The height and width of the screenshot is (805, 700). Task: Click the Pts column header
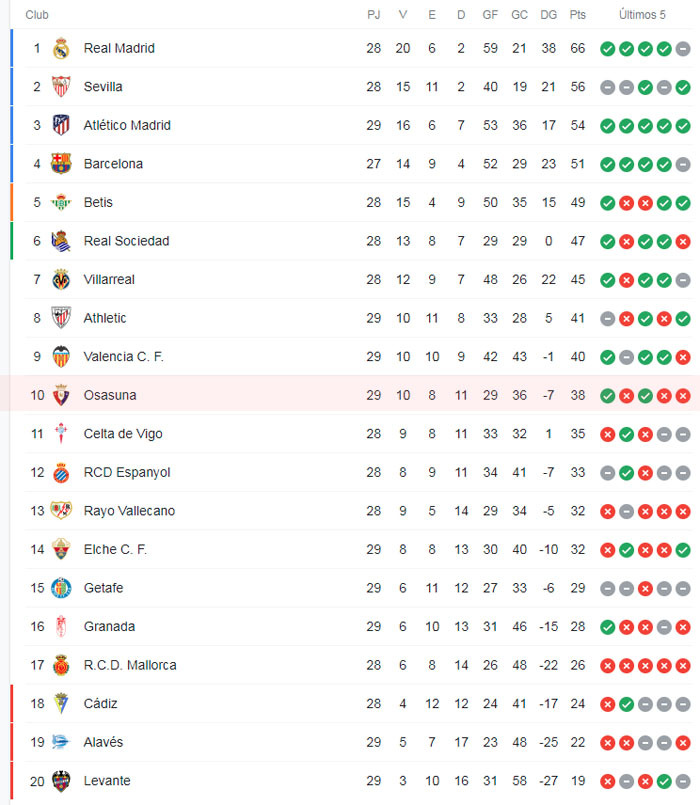pyautogui.click(x=578, y=15)
